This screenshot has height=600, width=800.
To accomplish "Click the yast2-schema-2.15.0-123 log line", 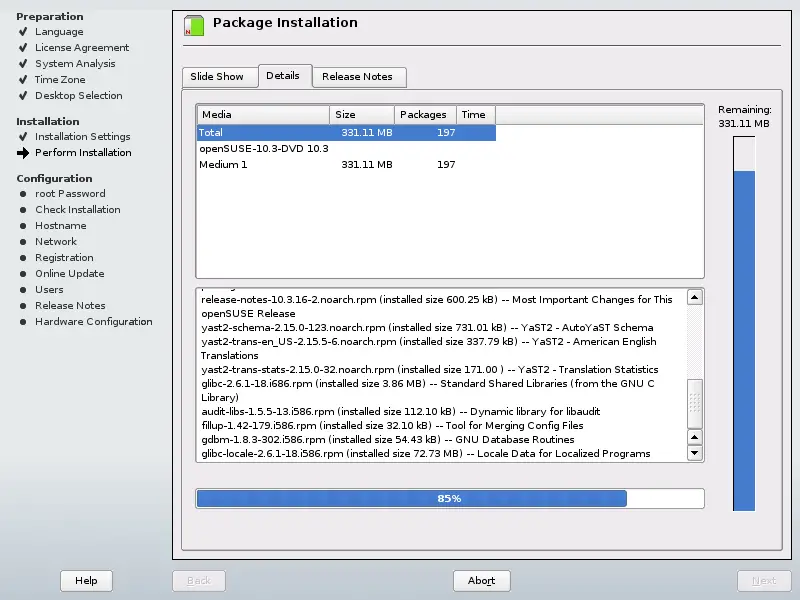I will click(427, 328).
